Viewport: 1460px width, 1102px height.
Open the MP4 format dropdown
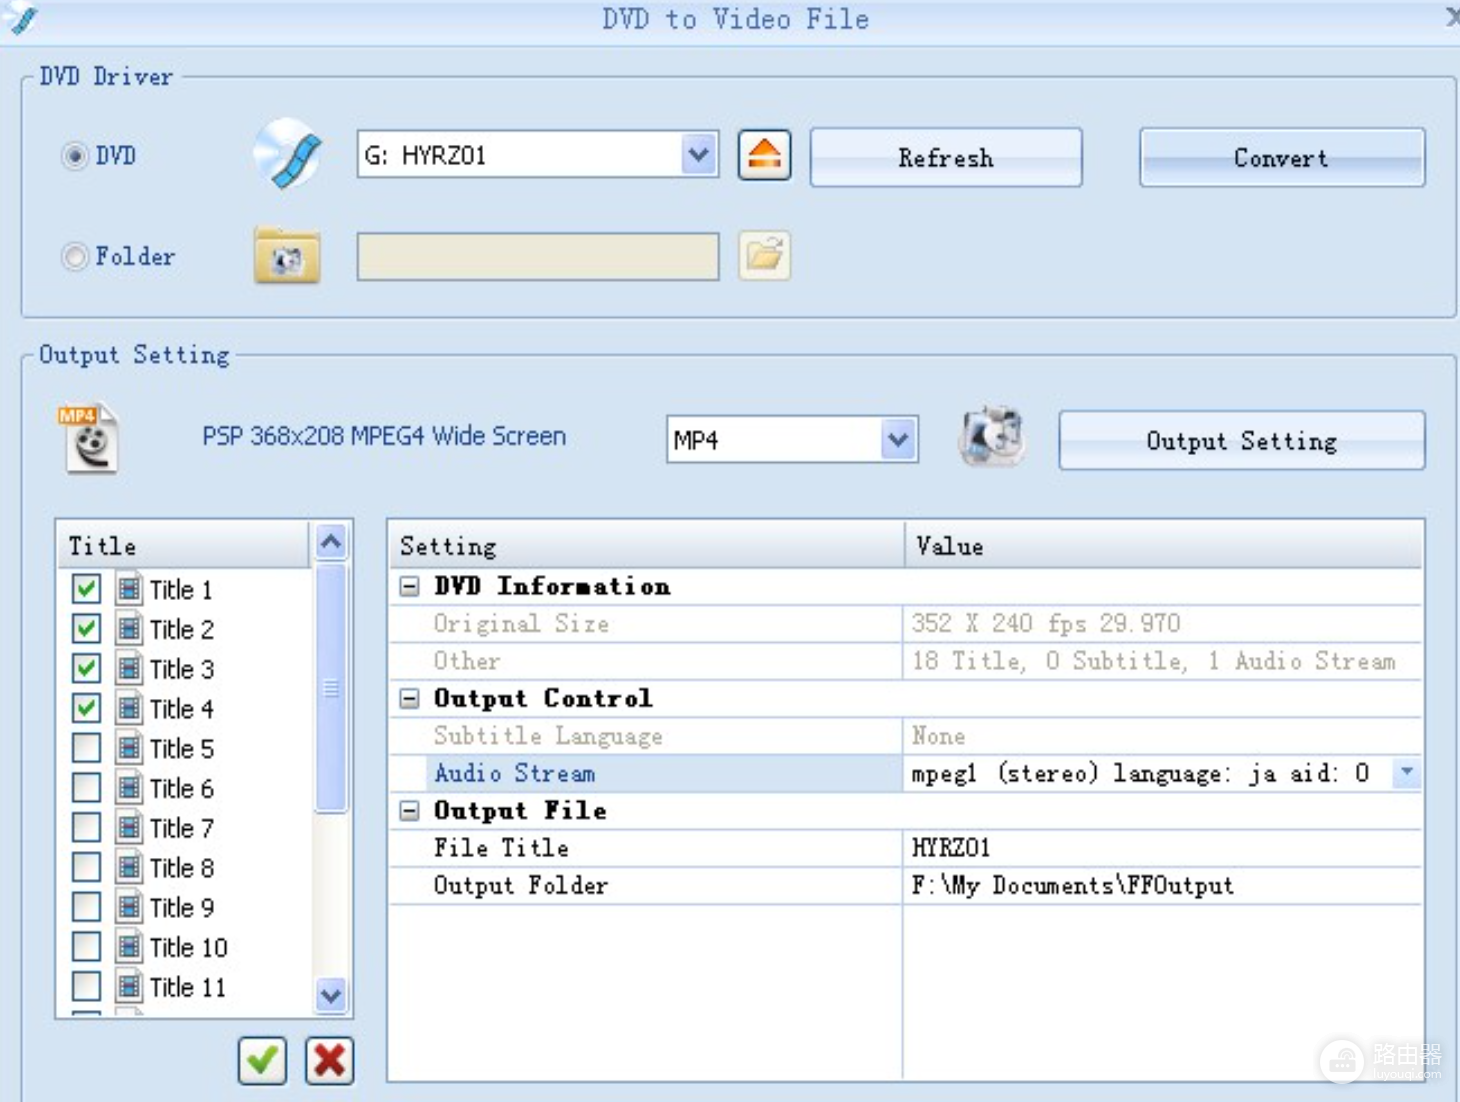[898, 439]
